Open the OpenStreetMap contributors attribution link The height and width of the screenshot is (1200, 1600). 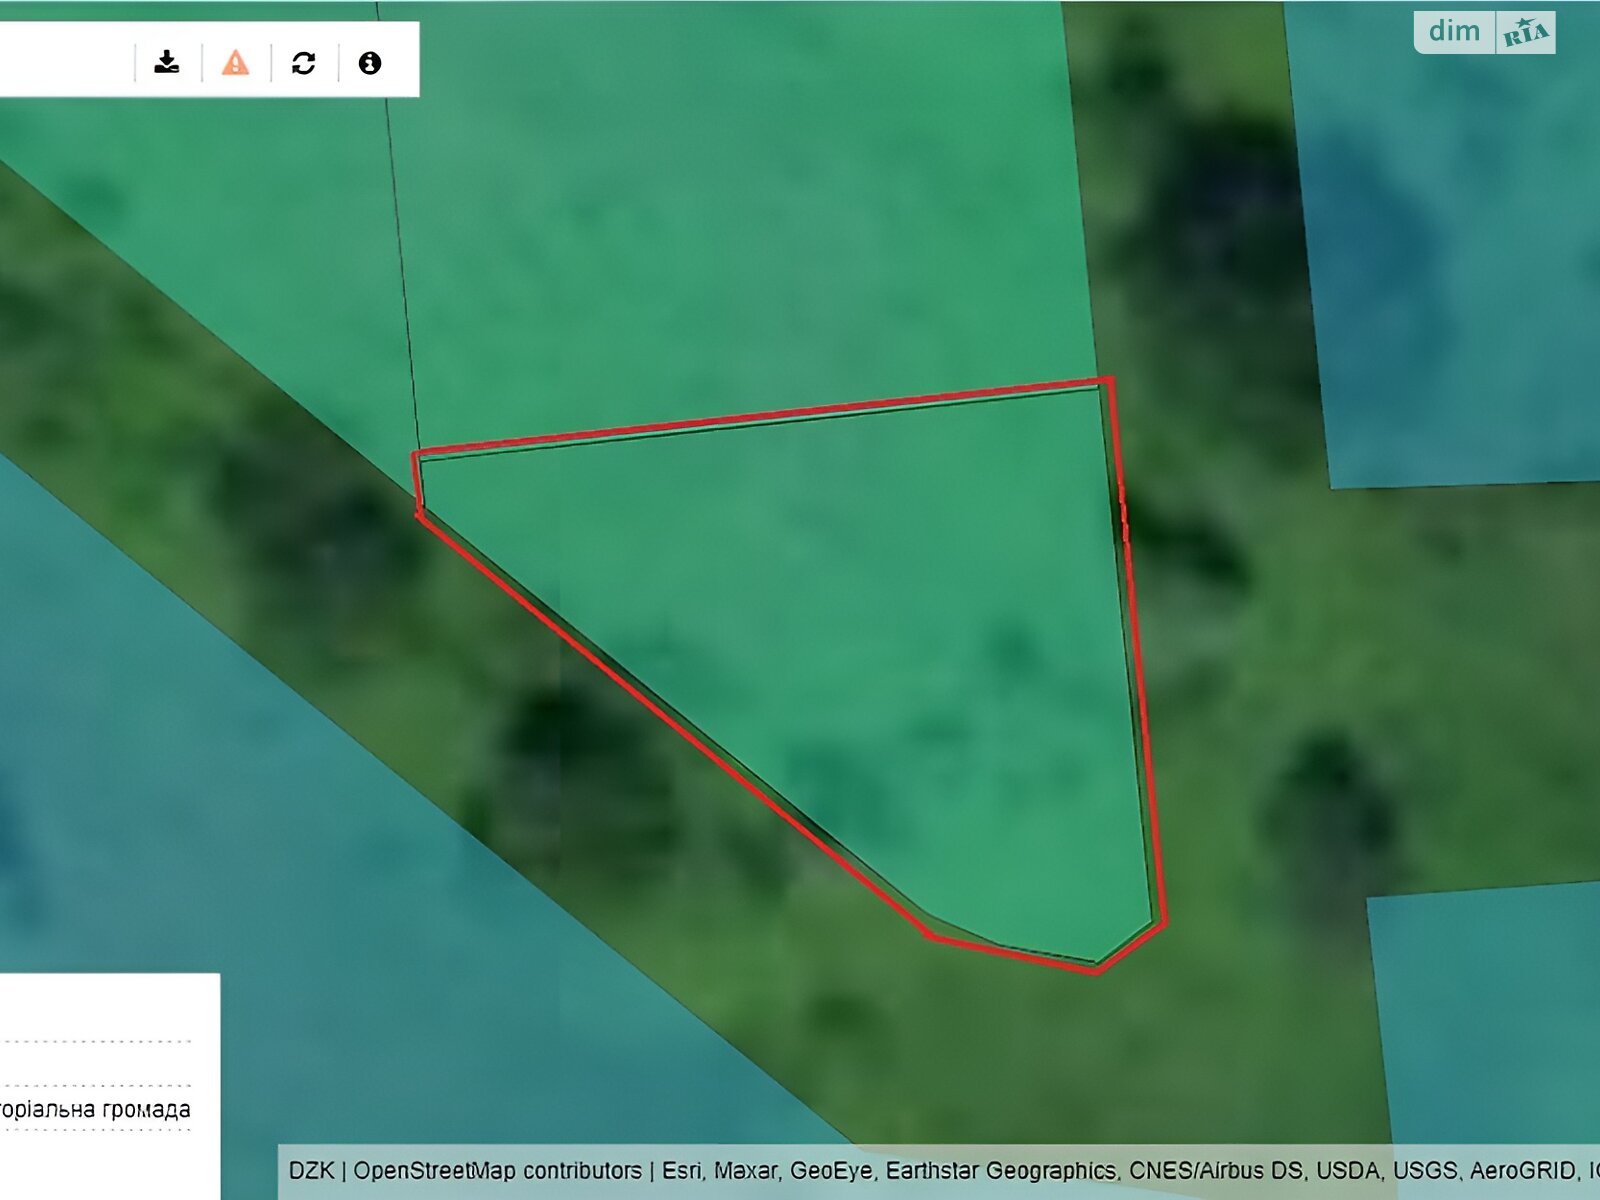497,1170
